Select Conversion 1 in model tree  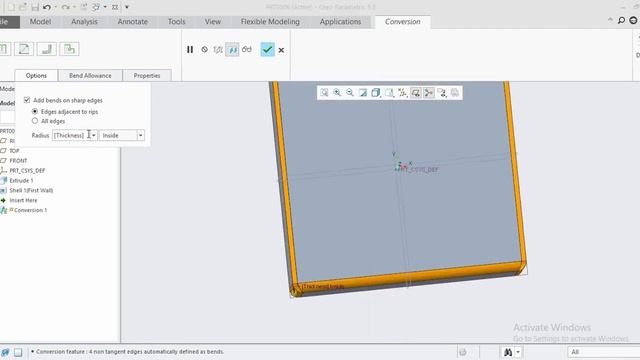30,210
